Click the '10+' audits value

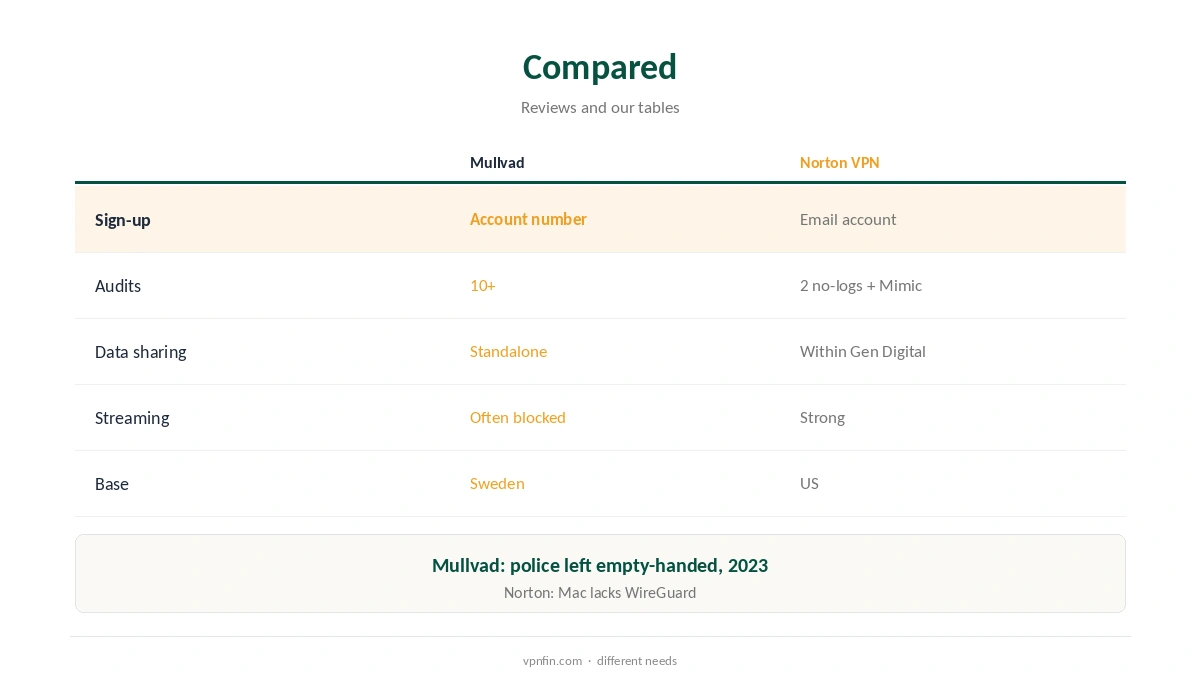(483, 285)
